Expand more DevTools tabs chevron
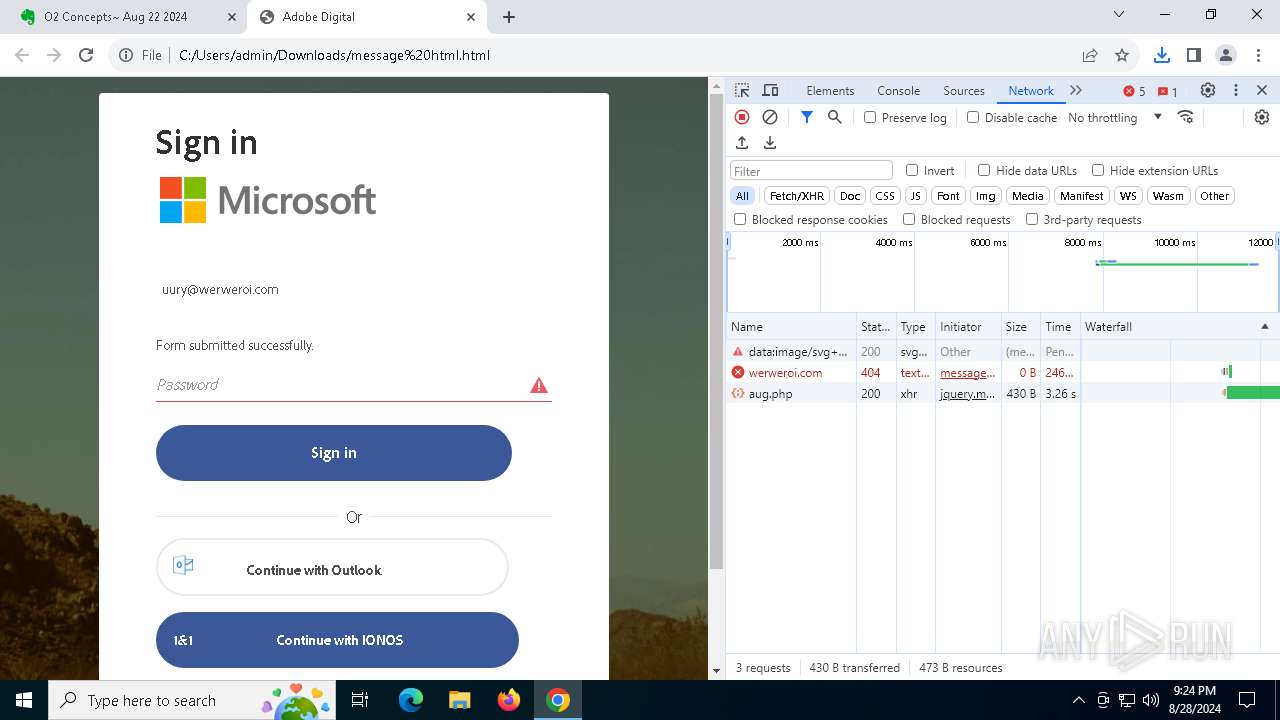 (x=1076, y=90)
